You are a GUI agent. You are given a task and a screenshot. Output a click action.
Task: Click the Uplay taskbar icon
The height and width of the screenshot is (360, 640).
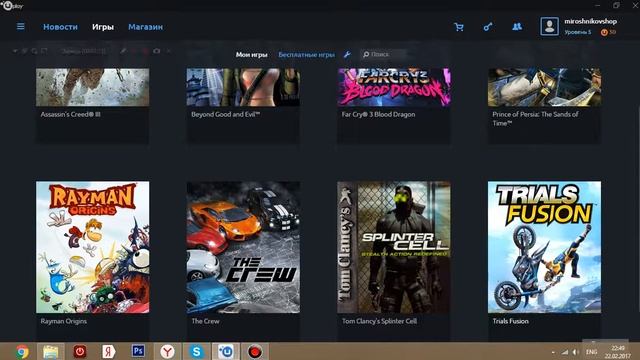(225, 351)
